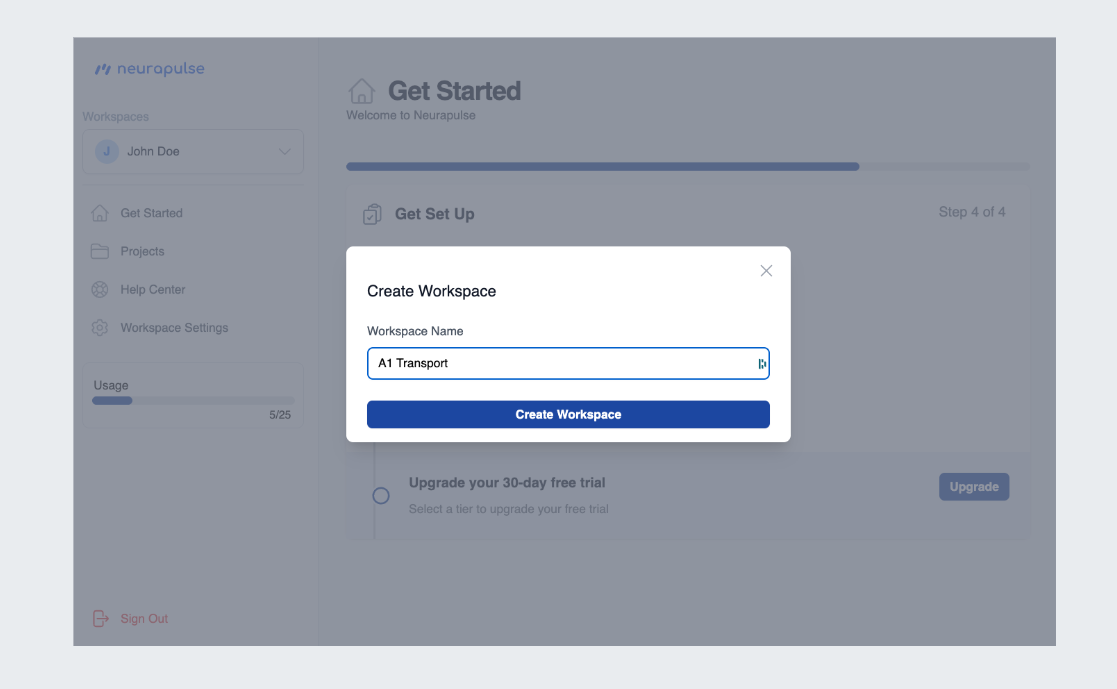Click the Upgrade button
1117x689 pixels.
973,486
